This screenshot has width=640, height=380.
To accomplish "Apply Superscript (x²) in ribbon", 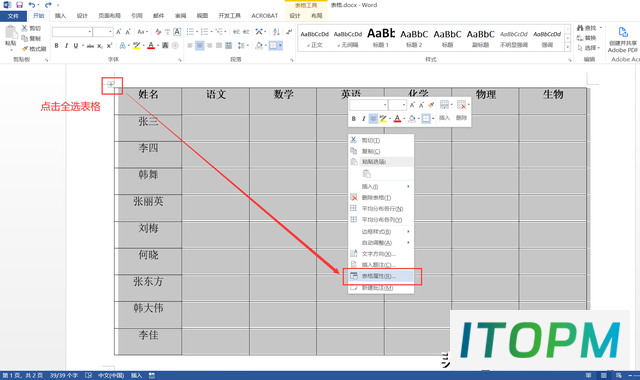I will [x=109, y=46].
